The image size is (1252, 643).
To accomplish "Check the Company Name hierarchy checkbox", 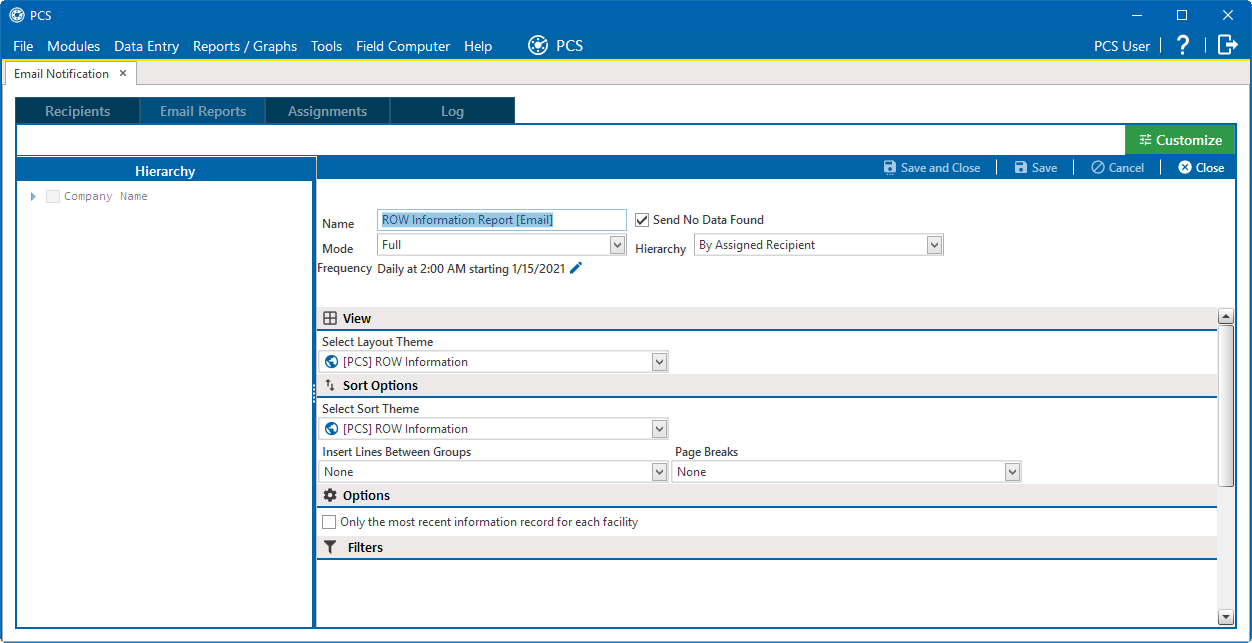I will 53,197.
